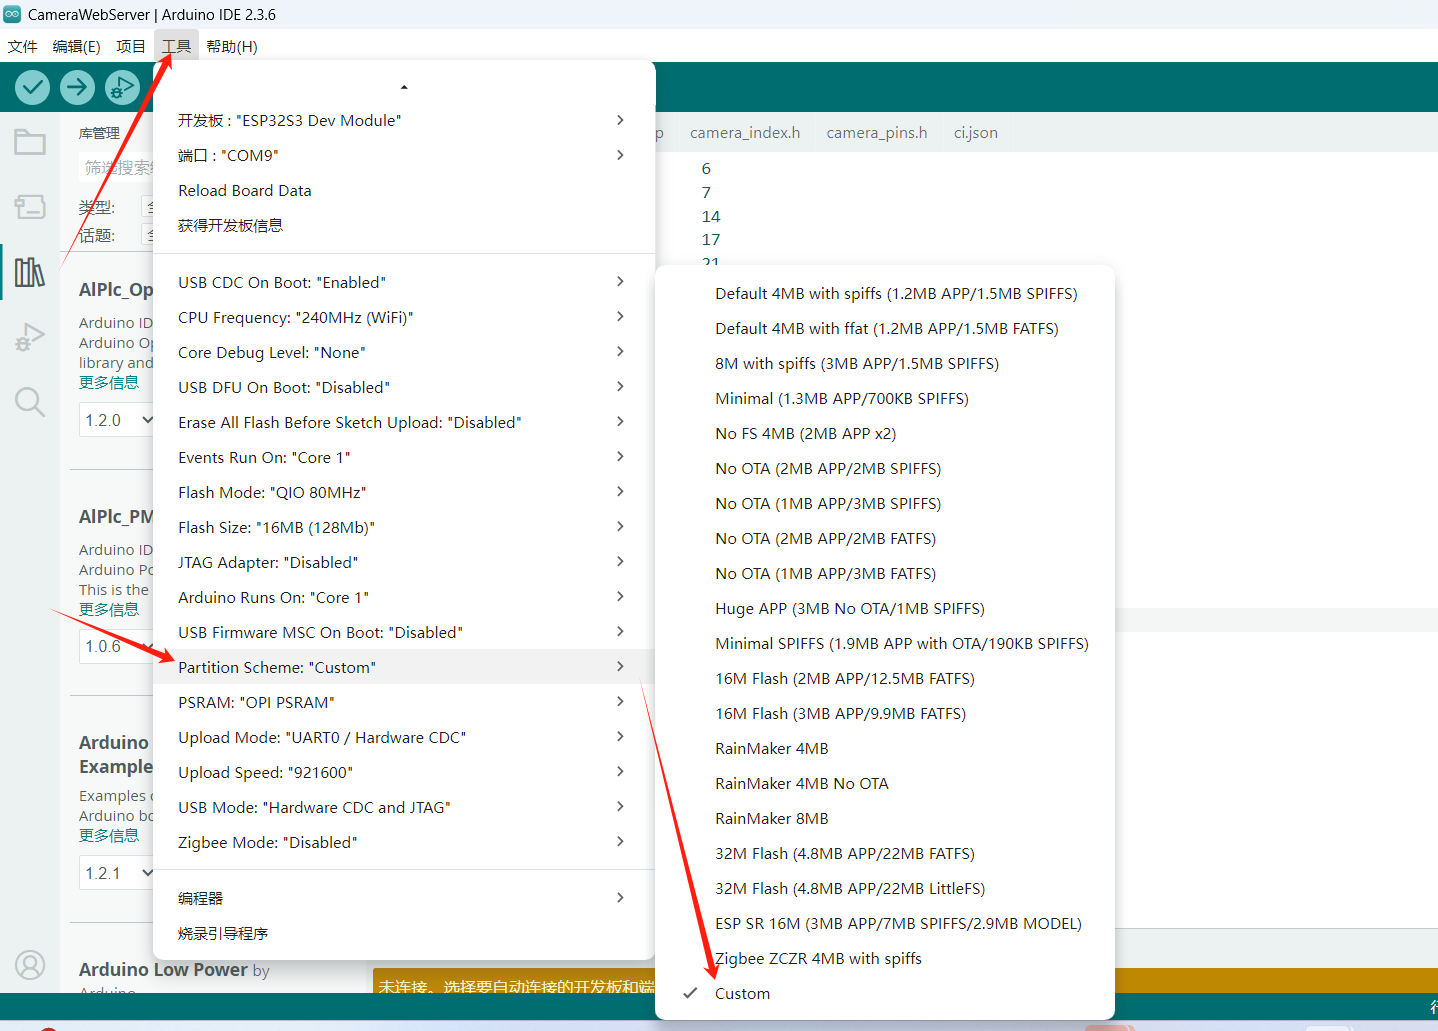
Task: Choose Zigbee ZCZR 4MB with spiffs
Action: click(885, 958)
